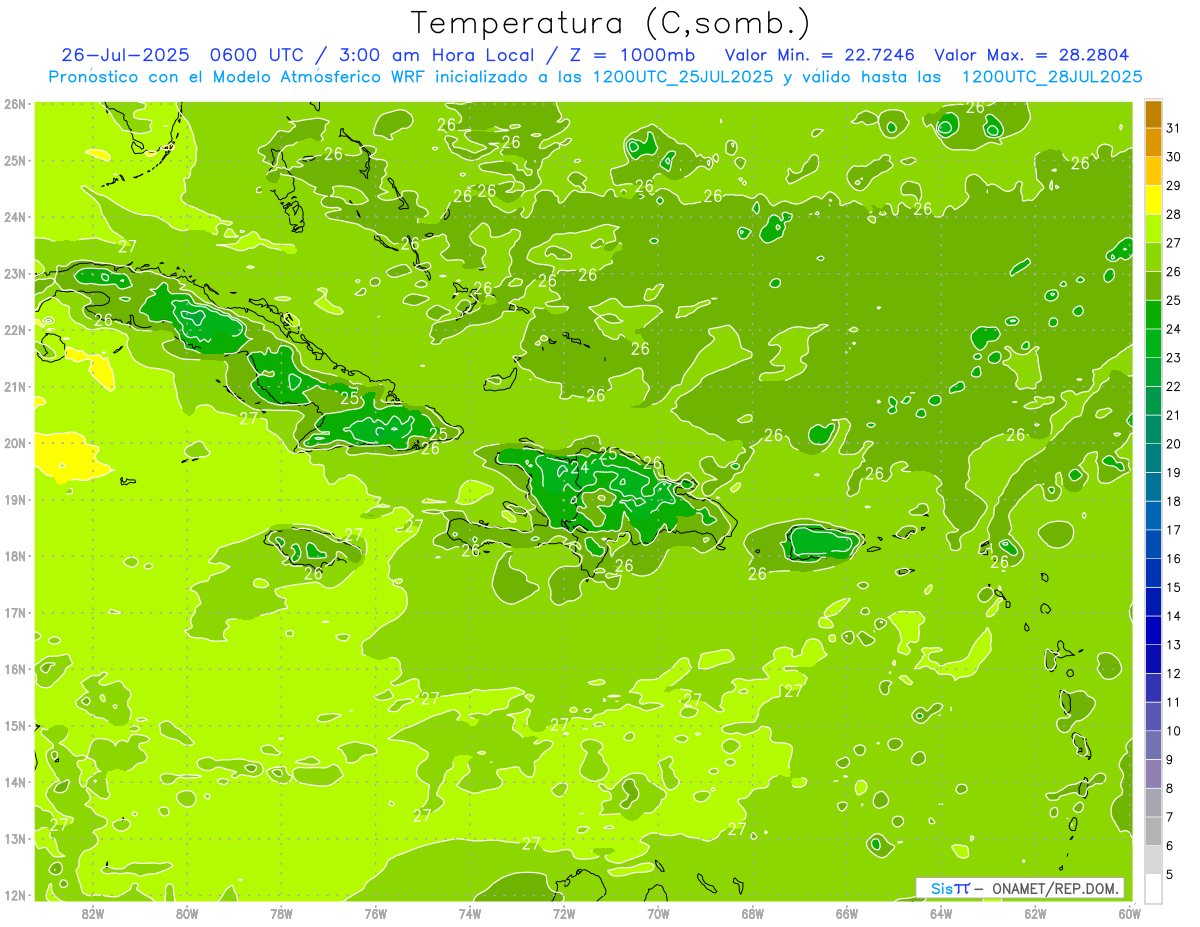Pick the light green 27–28 colorbar swatch
This screenshot has height=927, width=1200.
1153,229
